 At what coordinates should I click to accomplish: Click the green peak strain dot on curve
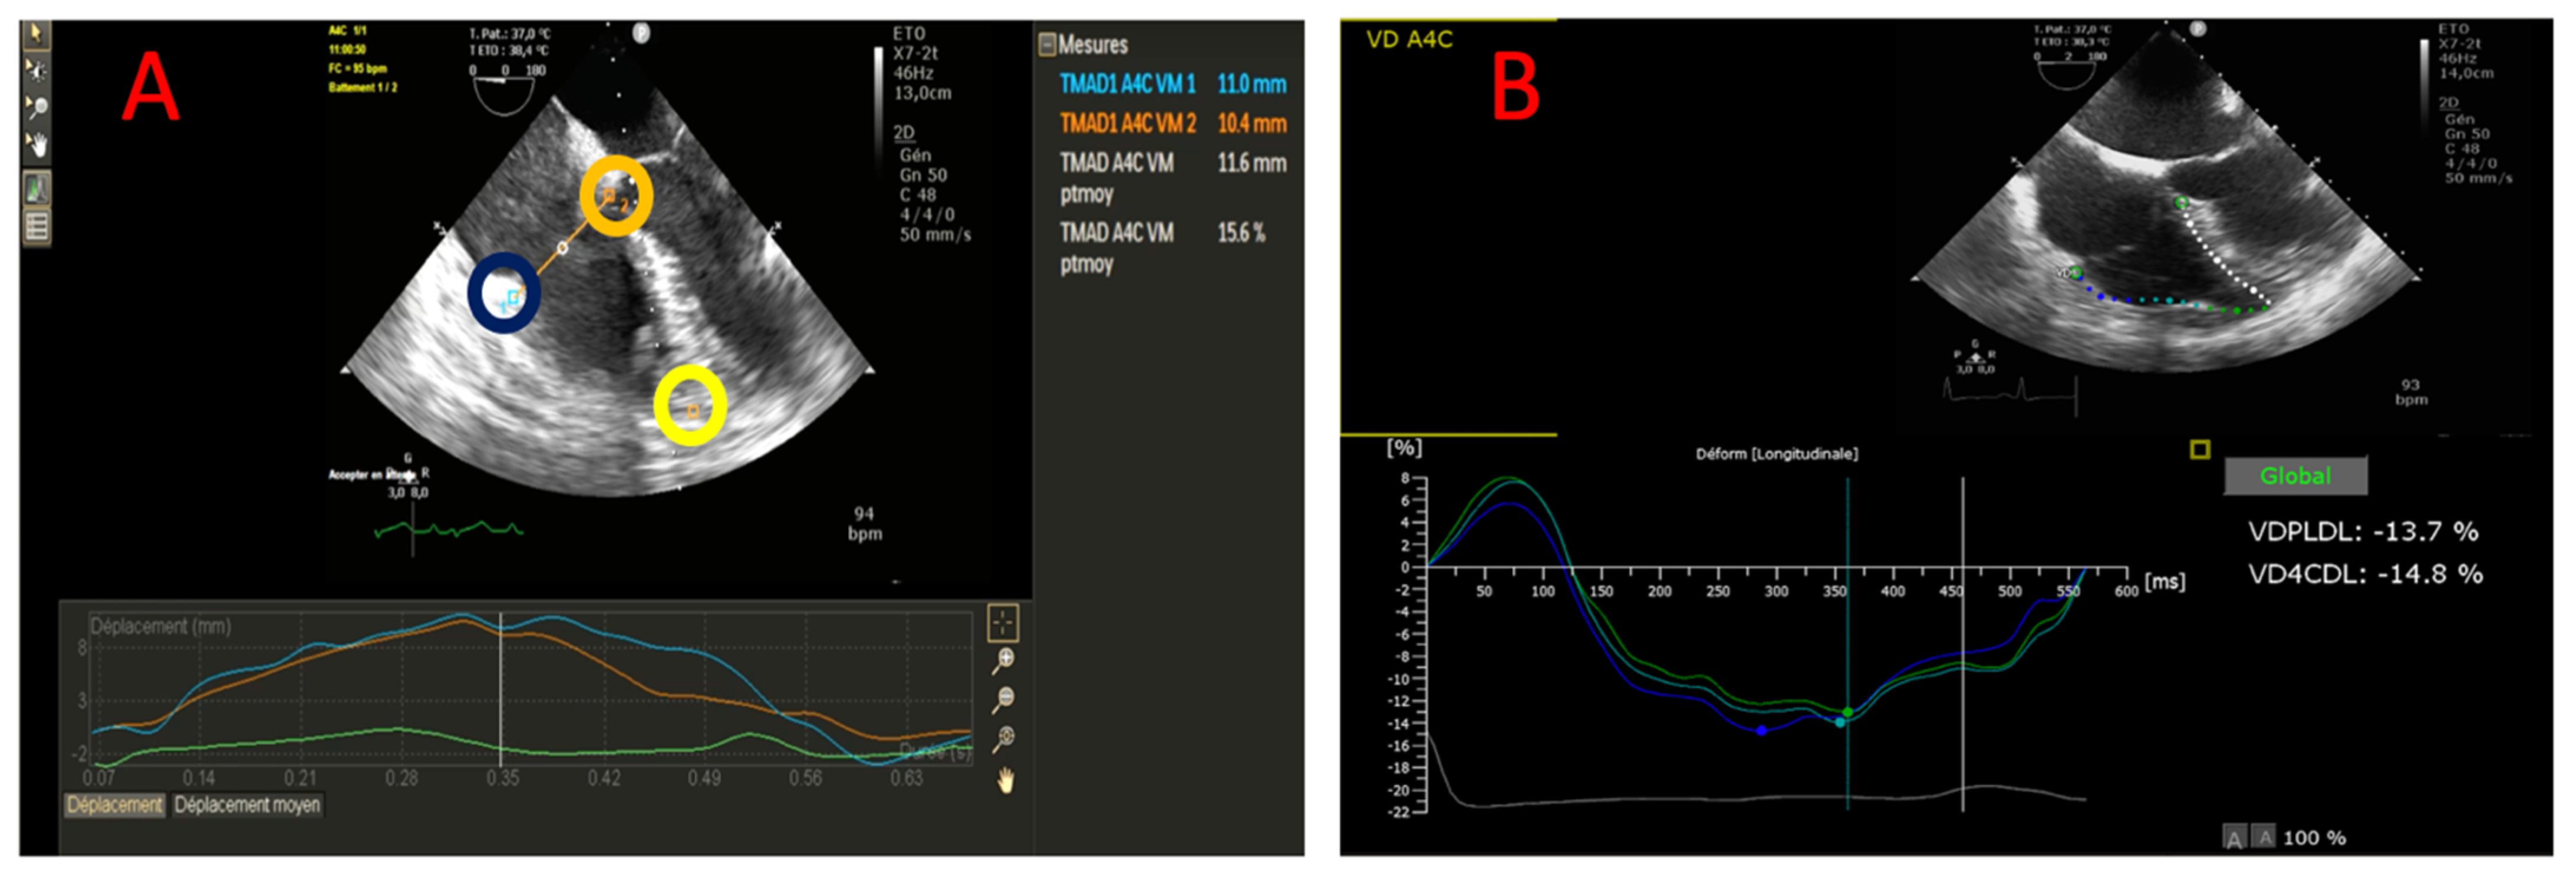(x=1848, y=712)
